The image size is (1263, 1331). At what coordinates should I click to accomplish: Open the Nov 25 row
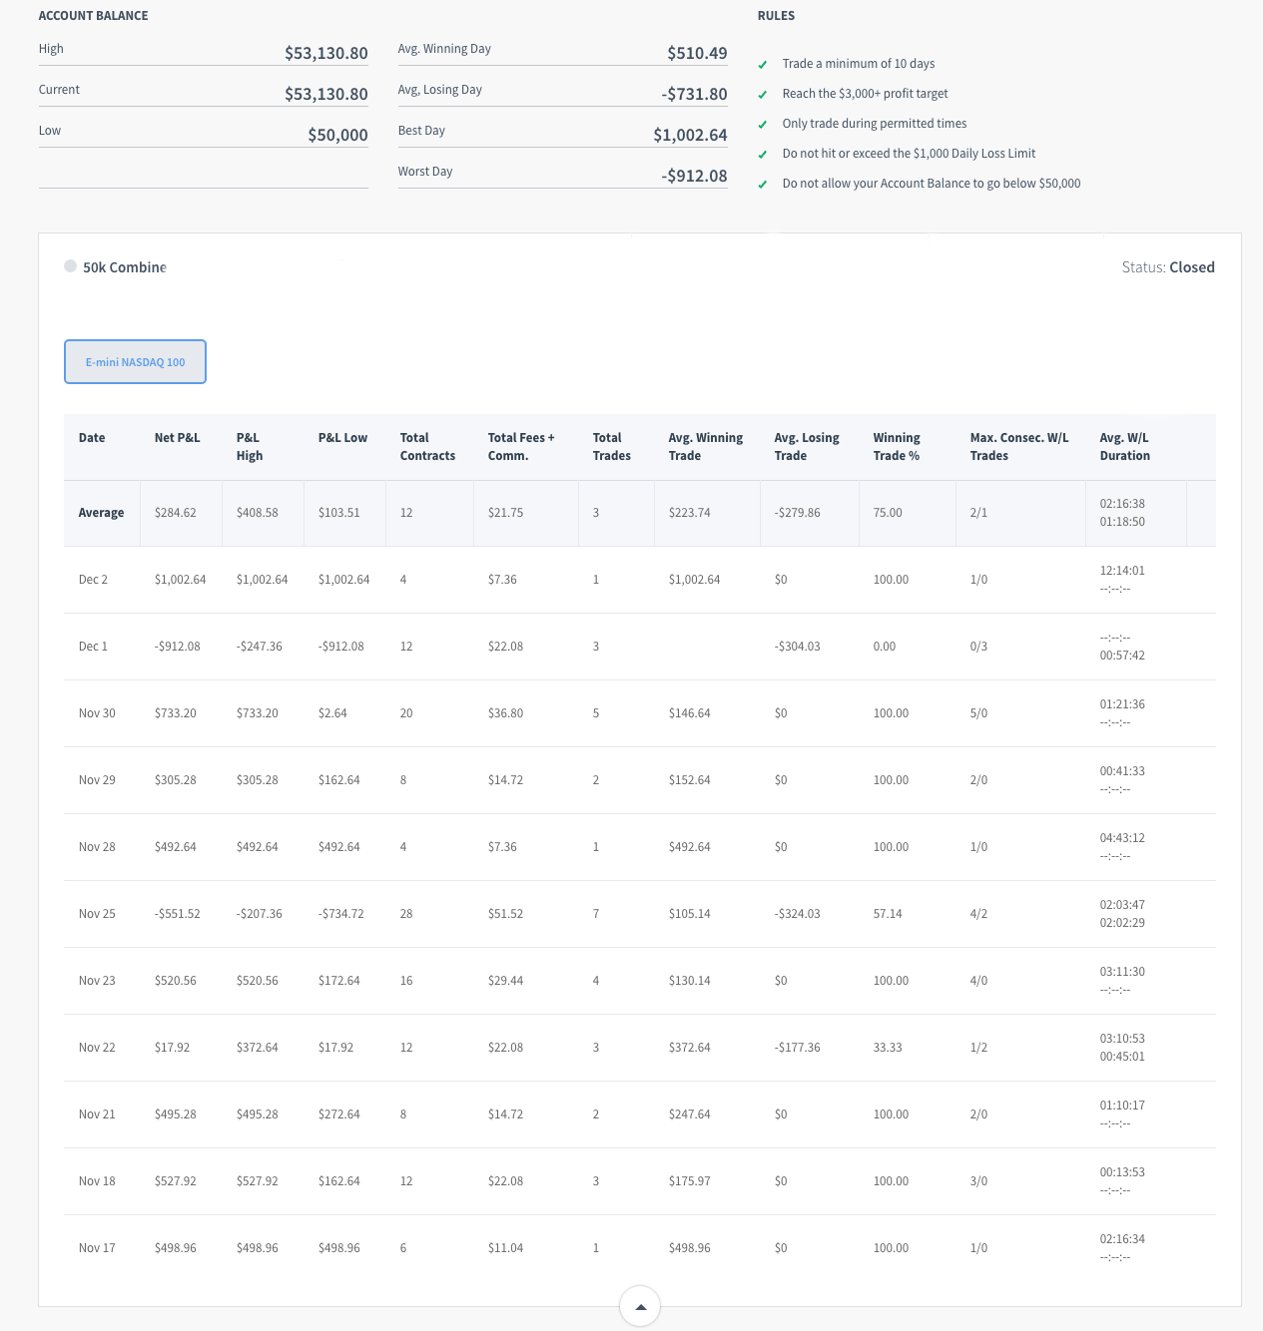(97, 914)
